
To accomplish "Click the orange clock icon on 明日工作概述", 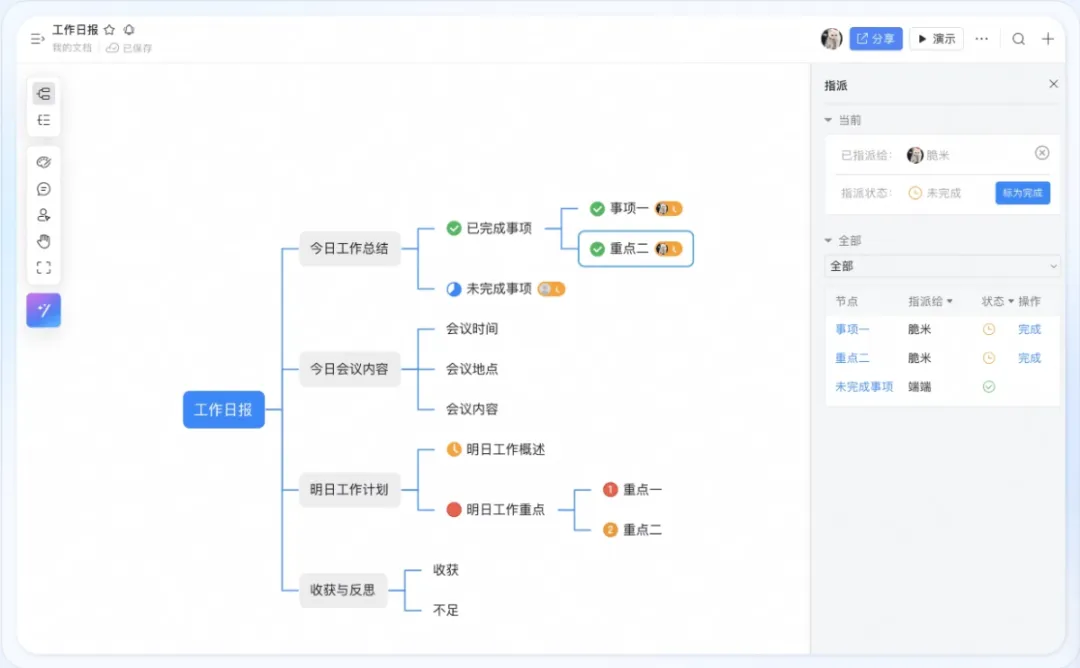I will point(453,450).
